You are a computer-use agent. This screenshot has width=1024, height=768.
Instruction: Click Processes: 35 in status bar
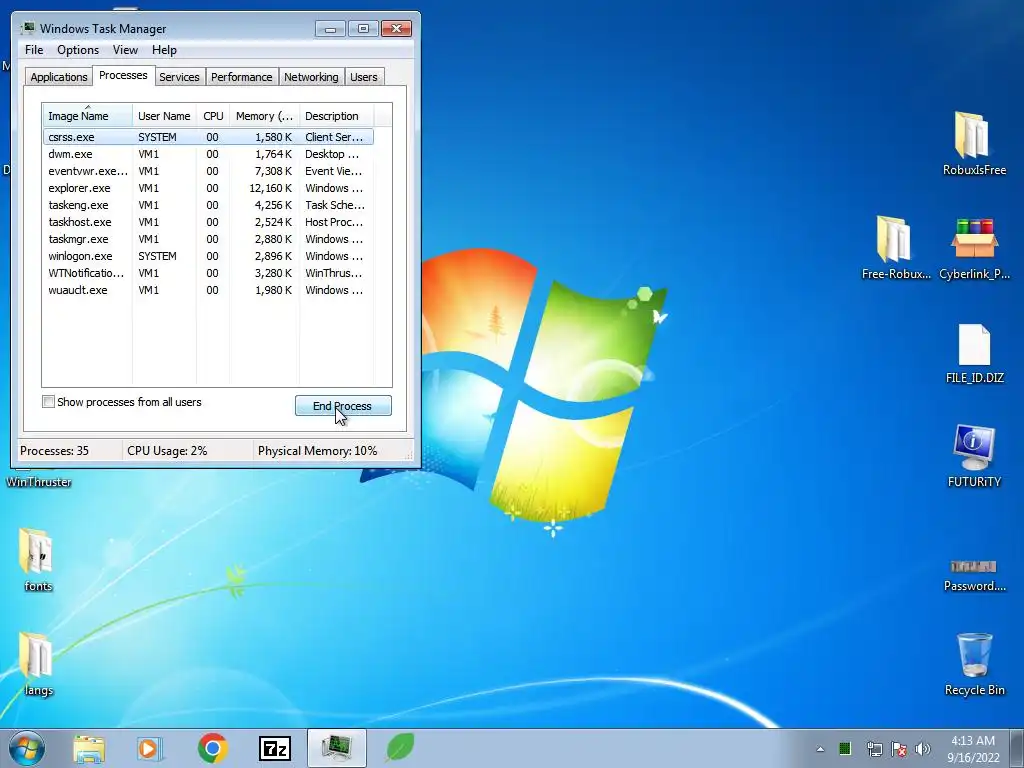pos(54,451)
